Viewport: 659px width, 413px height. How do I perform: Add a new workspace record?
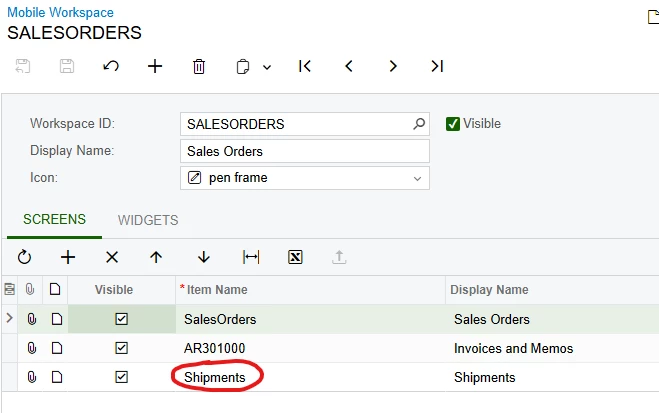click(155, 66)
